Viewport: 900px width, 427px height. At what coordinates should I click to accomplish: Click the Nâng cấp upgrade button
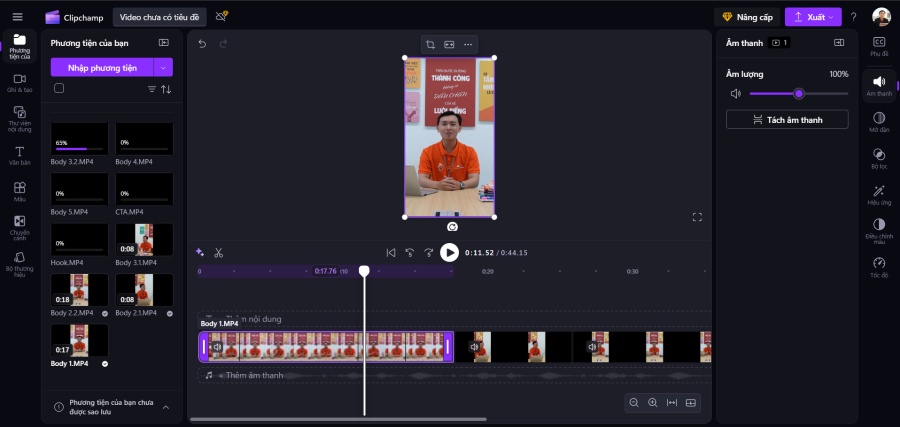click(747, 17)
